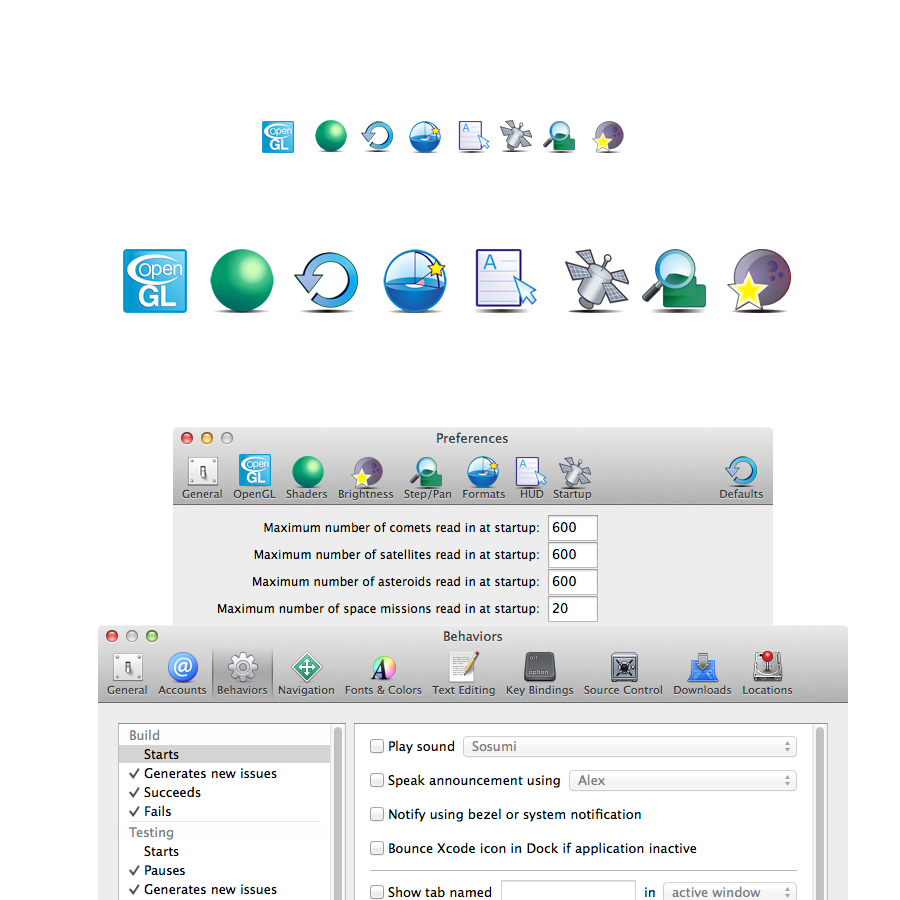Click the large purple moon with star icon
Viewport: 900px width, 900px height.
(x=759, y=280)
